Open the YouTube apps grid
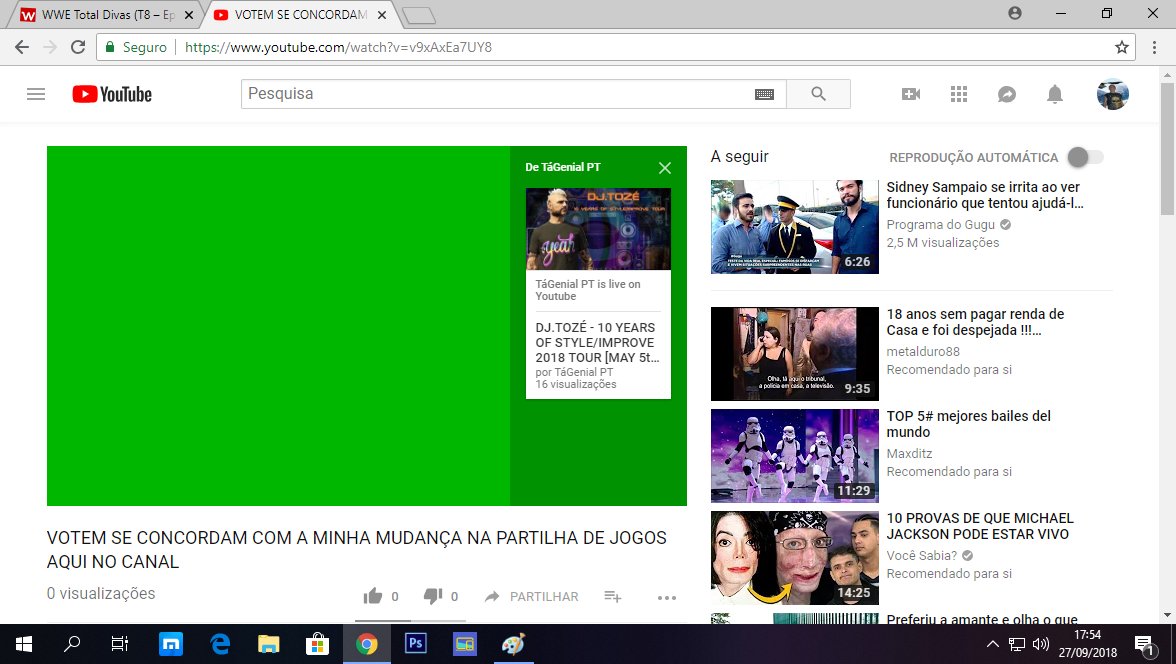This screenshot has width=1176, height=664. click(958, 94)
